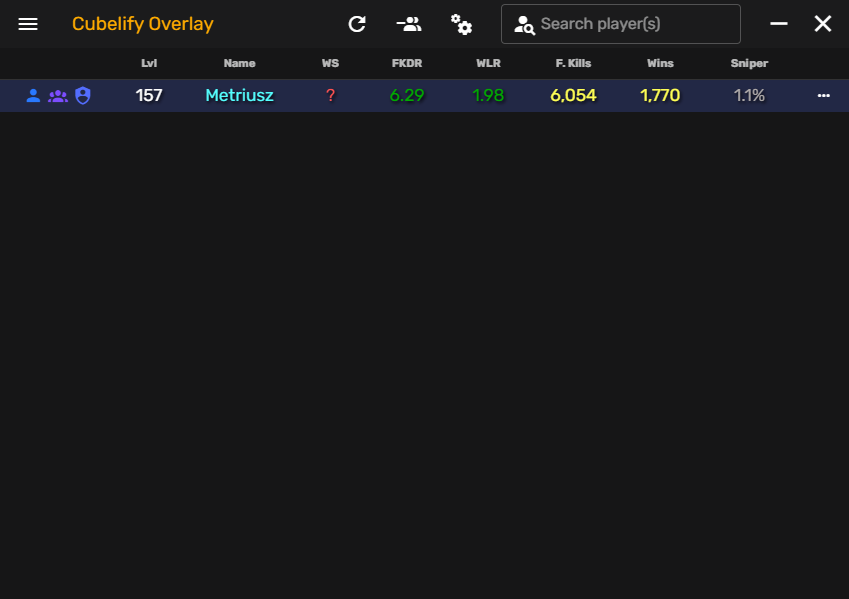Click the purple group icon in Metriusz row
The width and height of the screenshot is (849, 599).
[x=58, y=96]
